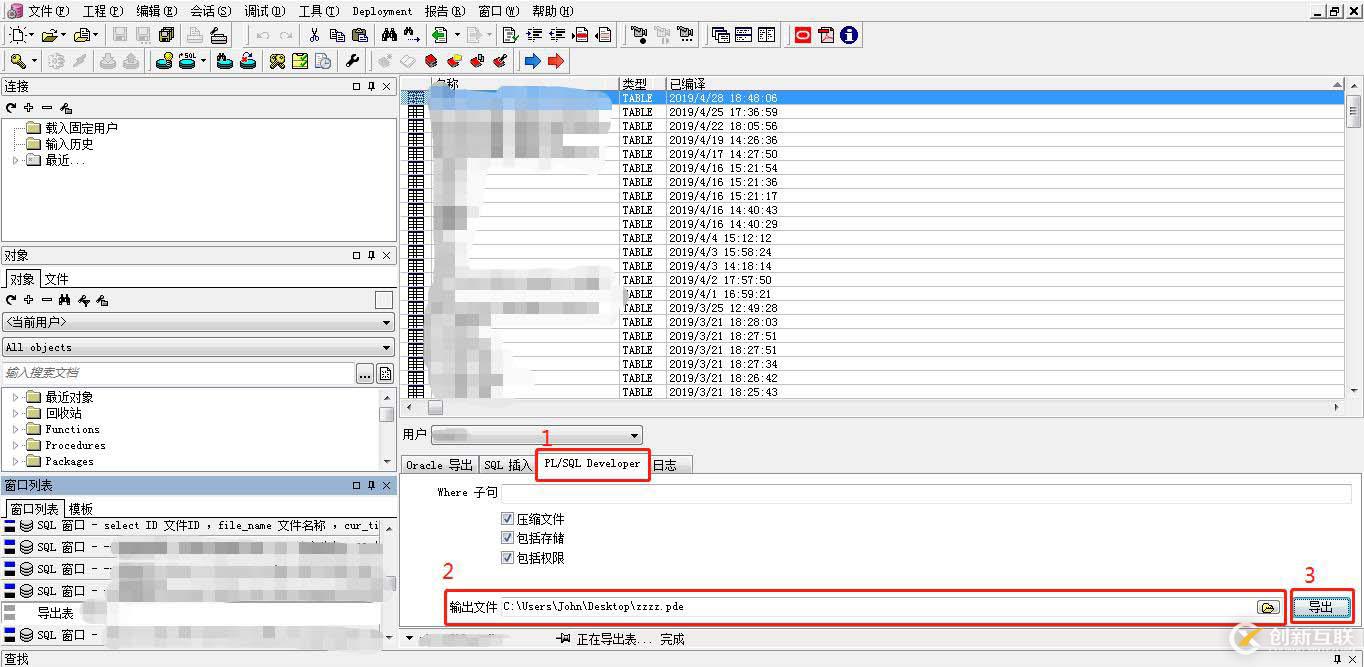Screen dimensions: 1364x667
Task: Click the Find and replace icon
Action: (412, 35)
